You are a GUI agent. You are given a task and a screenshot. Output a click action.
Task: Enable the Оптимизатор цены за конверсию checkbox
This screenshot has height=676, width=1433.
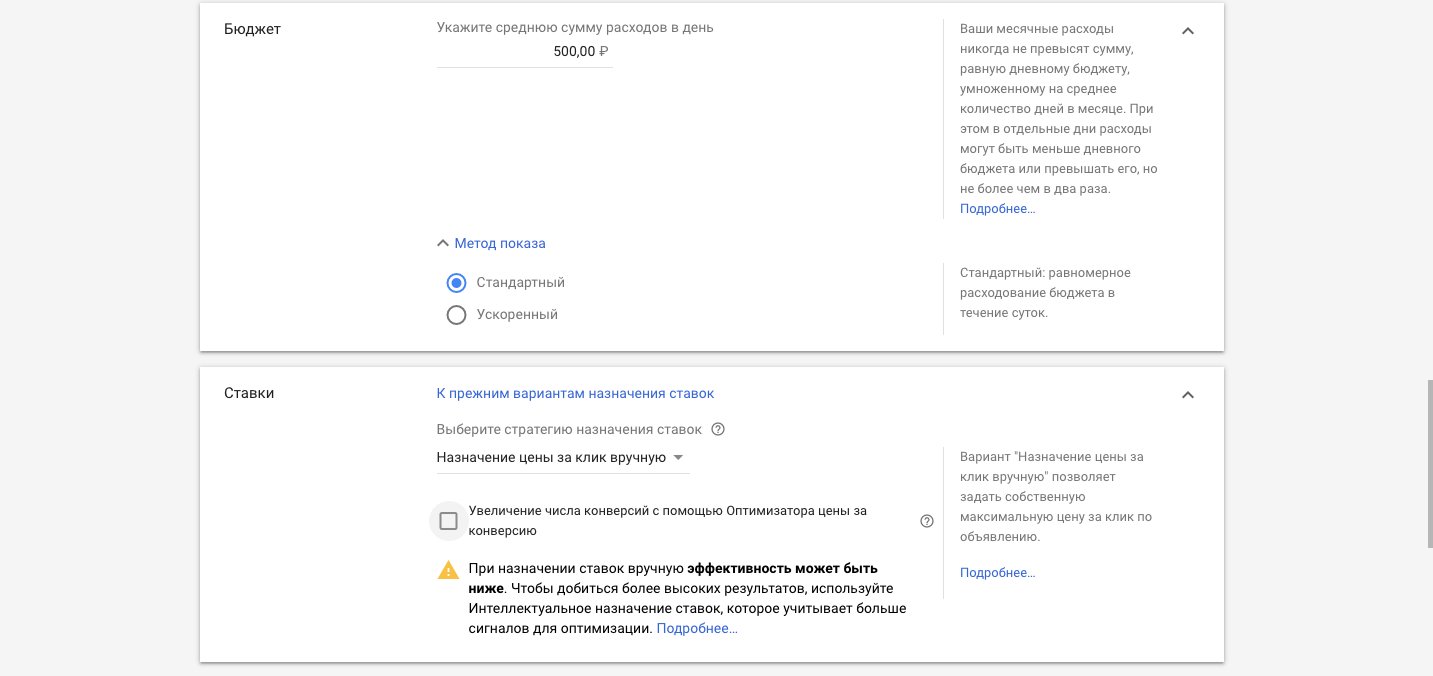click(448, 520)
